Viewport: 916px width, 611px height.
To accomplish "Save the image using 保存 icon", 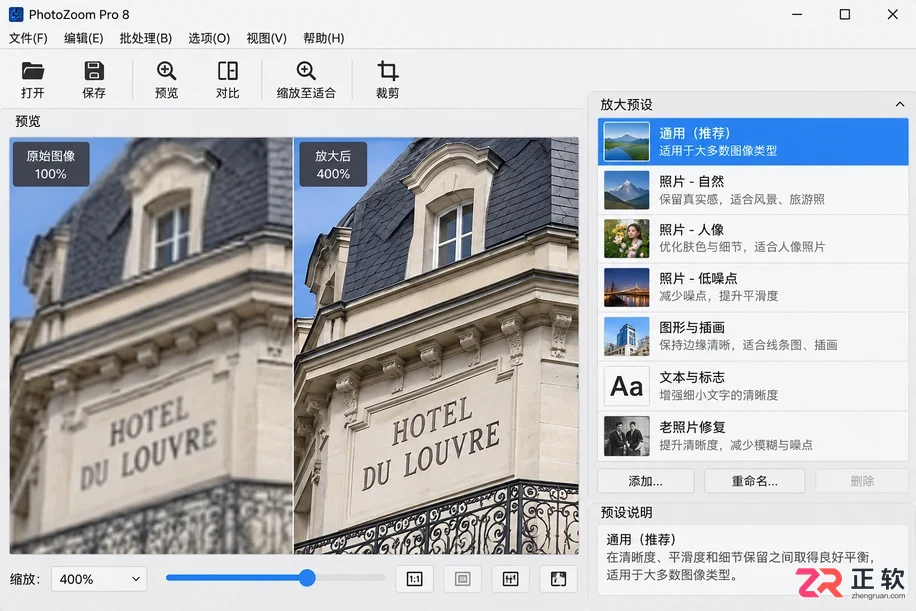I will coord(93,71).
